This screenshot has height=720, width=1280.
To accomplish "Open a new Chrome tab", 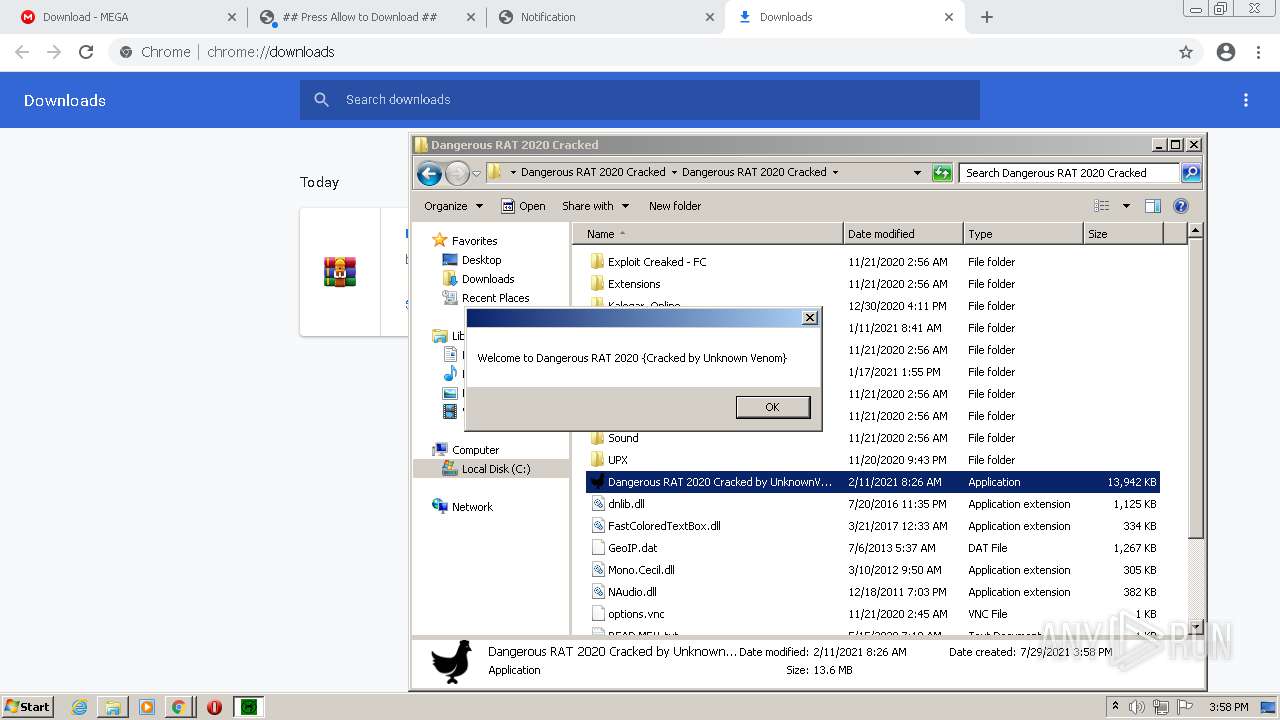I will click(x=987, y=17).
